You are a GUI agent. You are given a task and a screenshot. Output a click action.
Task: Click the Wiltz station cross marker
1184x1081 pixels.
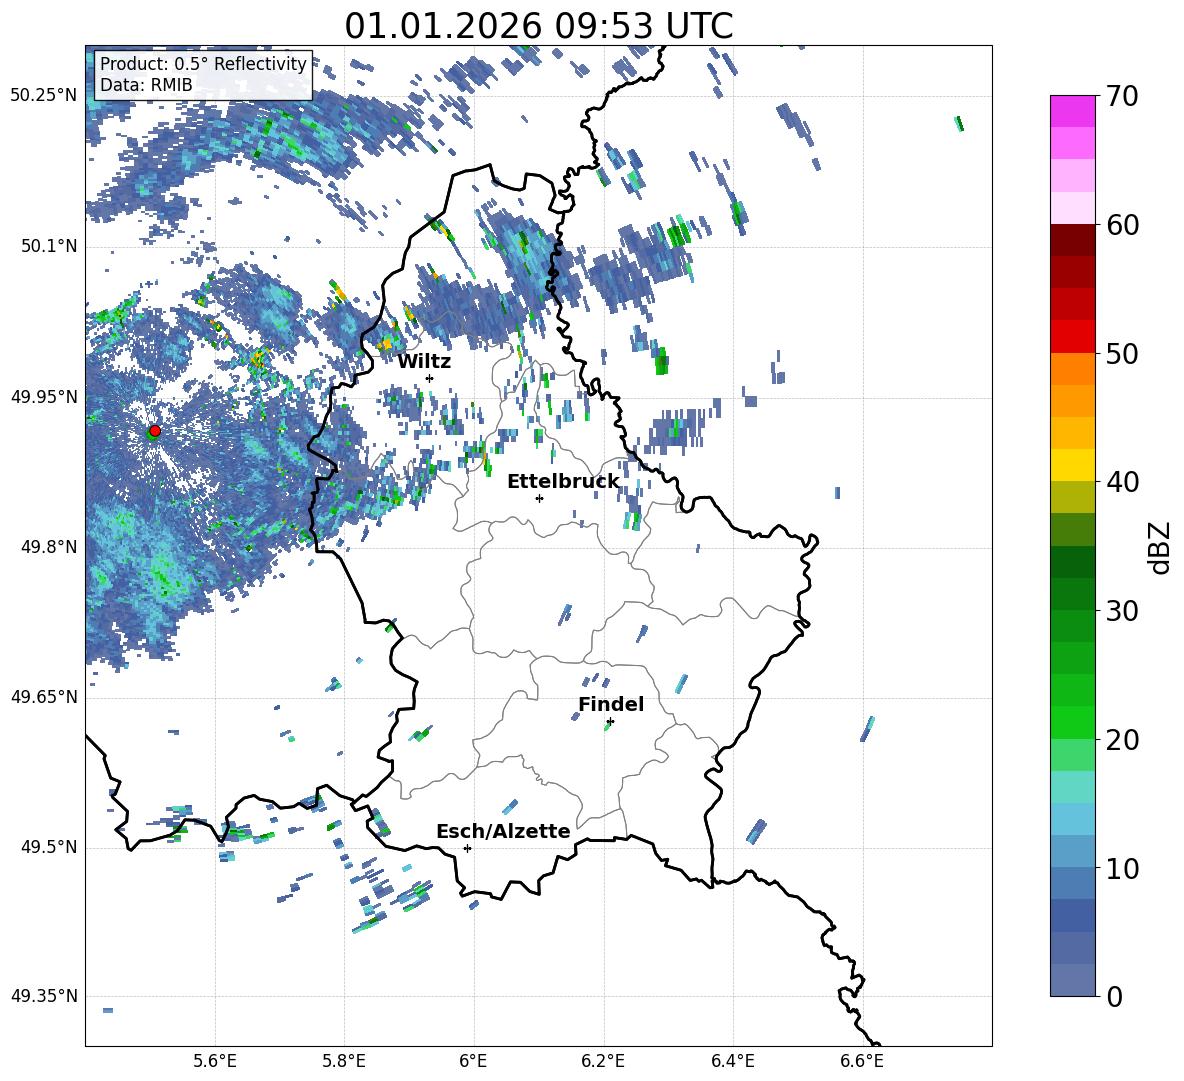[430, 378]
